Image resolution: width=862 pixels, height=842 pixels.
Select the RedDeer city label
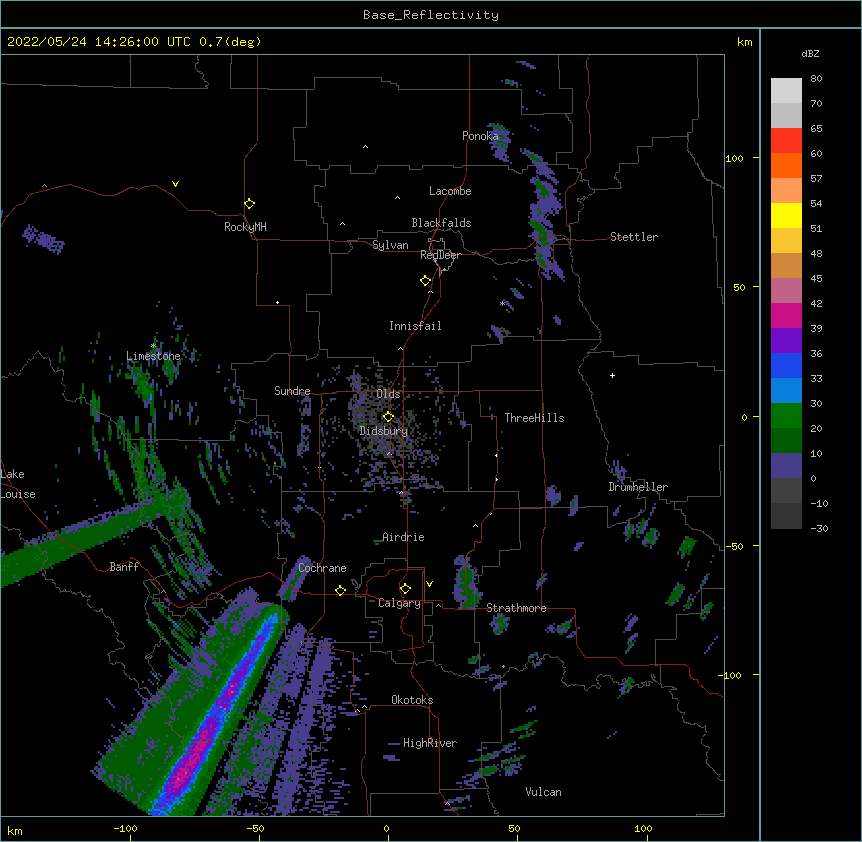(440, 255)
